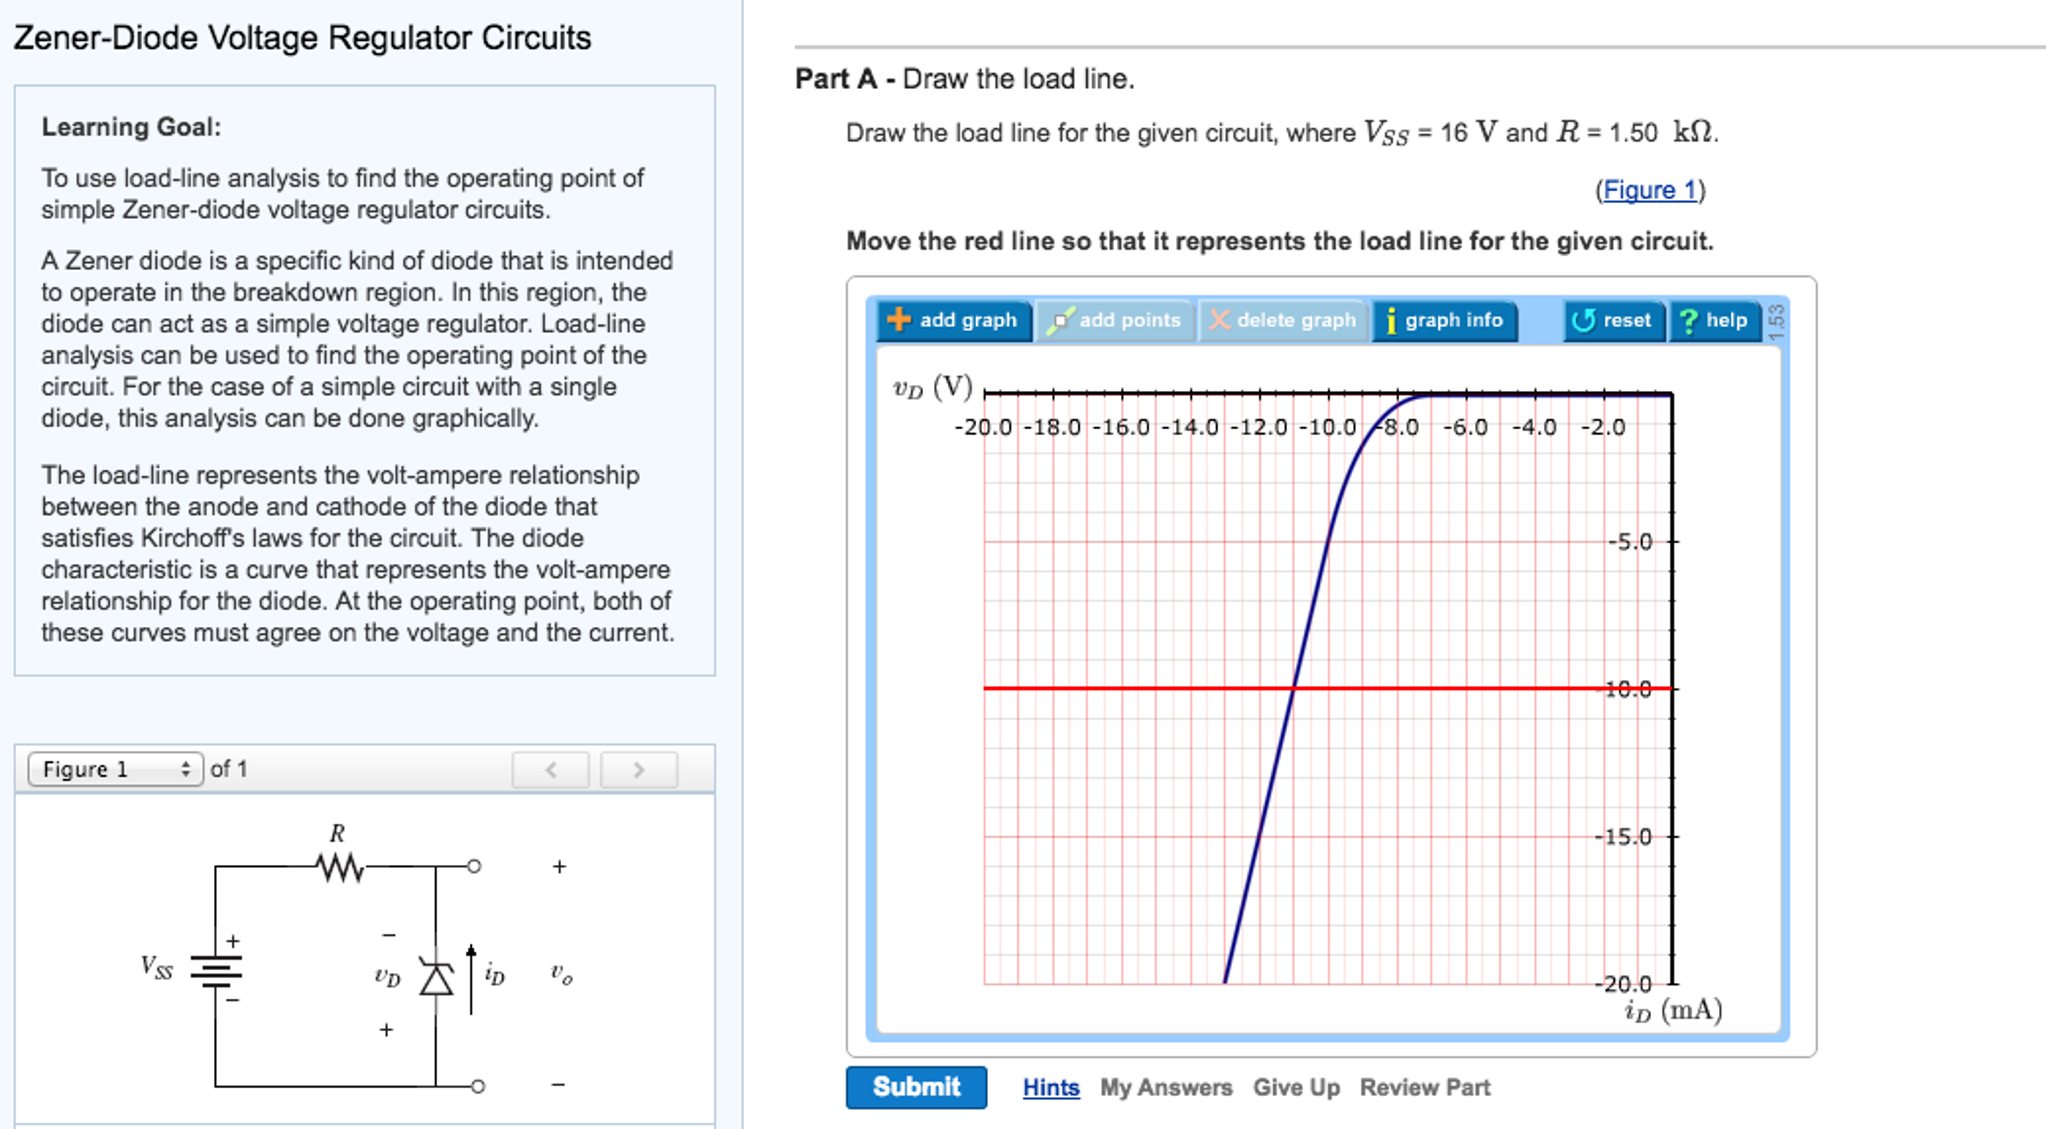Activate the delete graph tool
Screen dimensions: 2046x1129
(1283, 320)
